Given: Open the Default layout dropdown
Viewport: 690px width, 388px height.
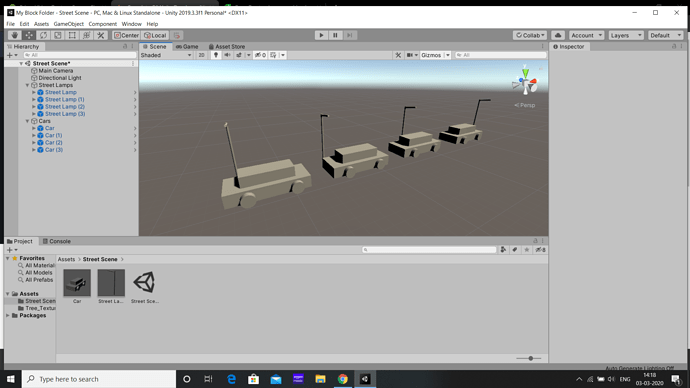Looking at the screenshot, I should [x=665, y=35].
